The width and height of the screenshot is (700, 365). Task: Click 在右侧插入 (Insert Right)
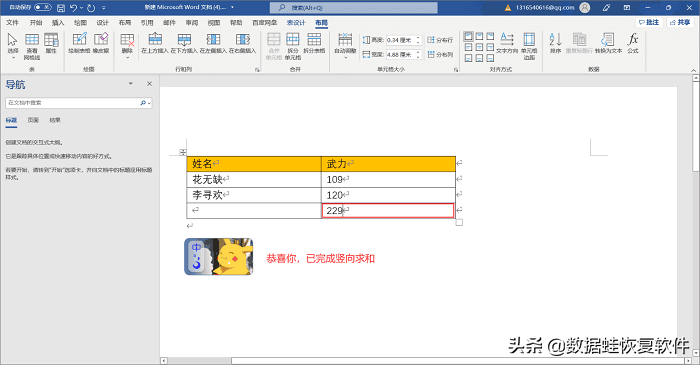point(242,43)
